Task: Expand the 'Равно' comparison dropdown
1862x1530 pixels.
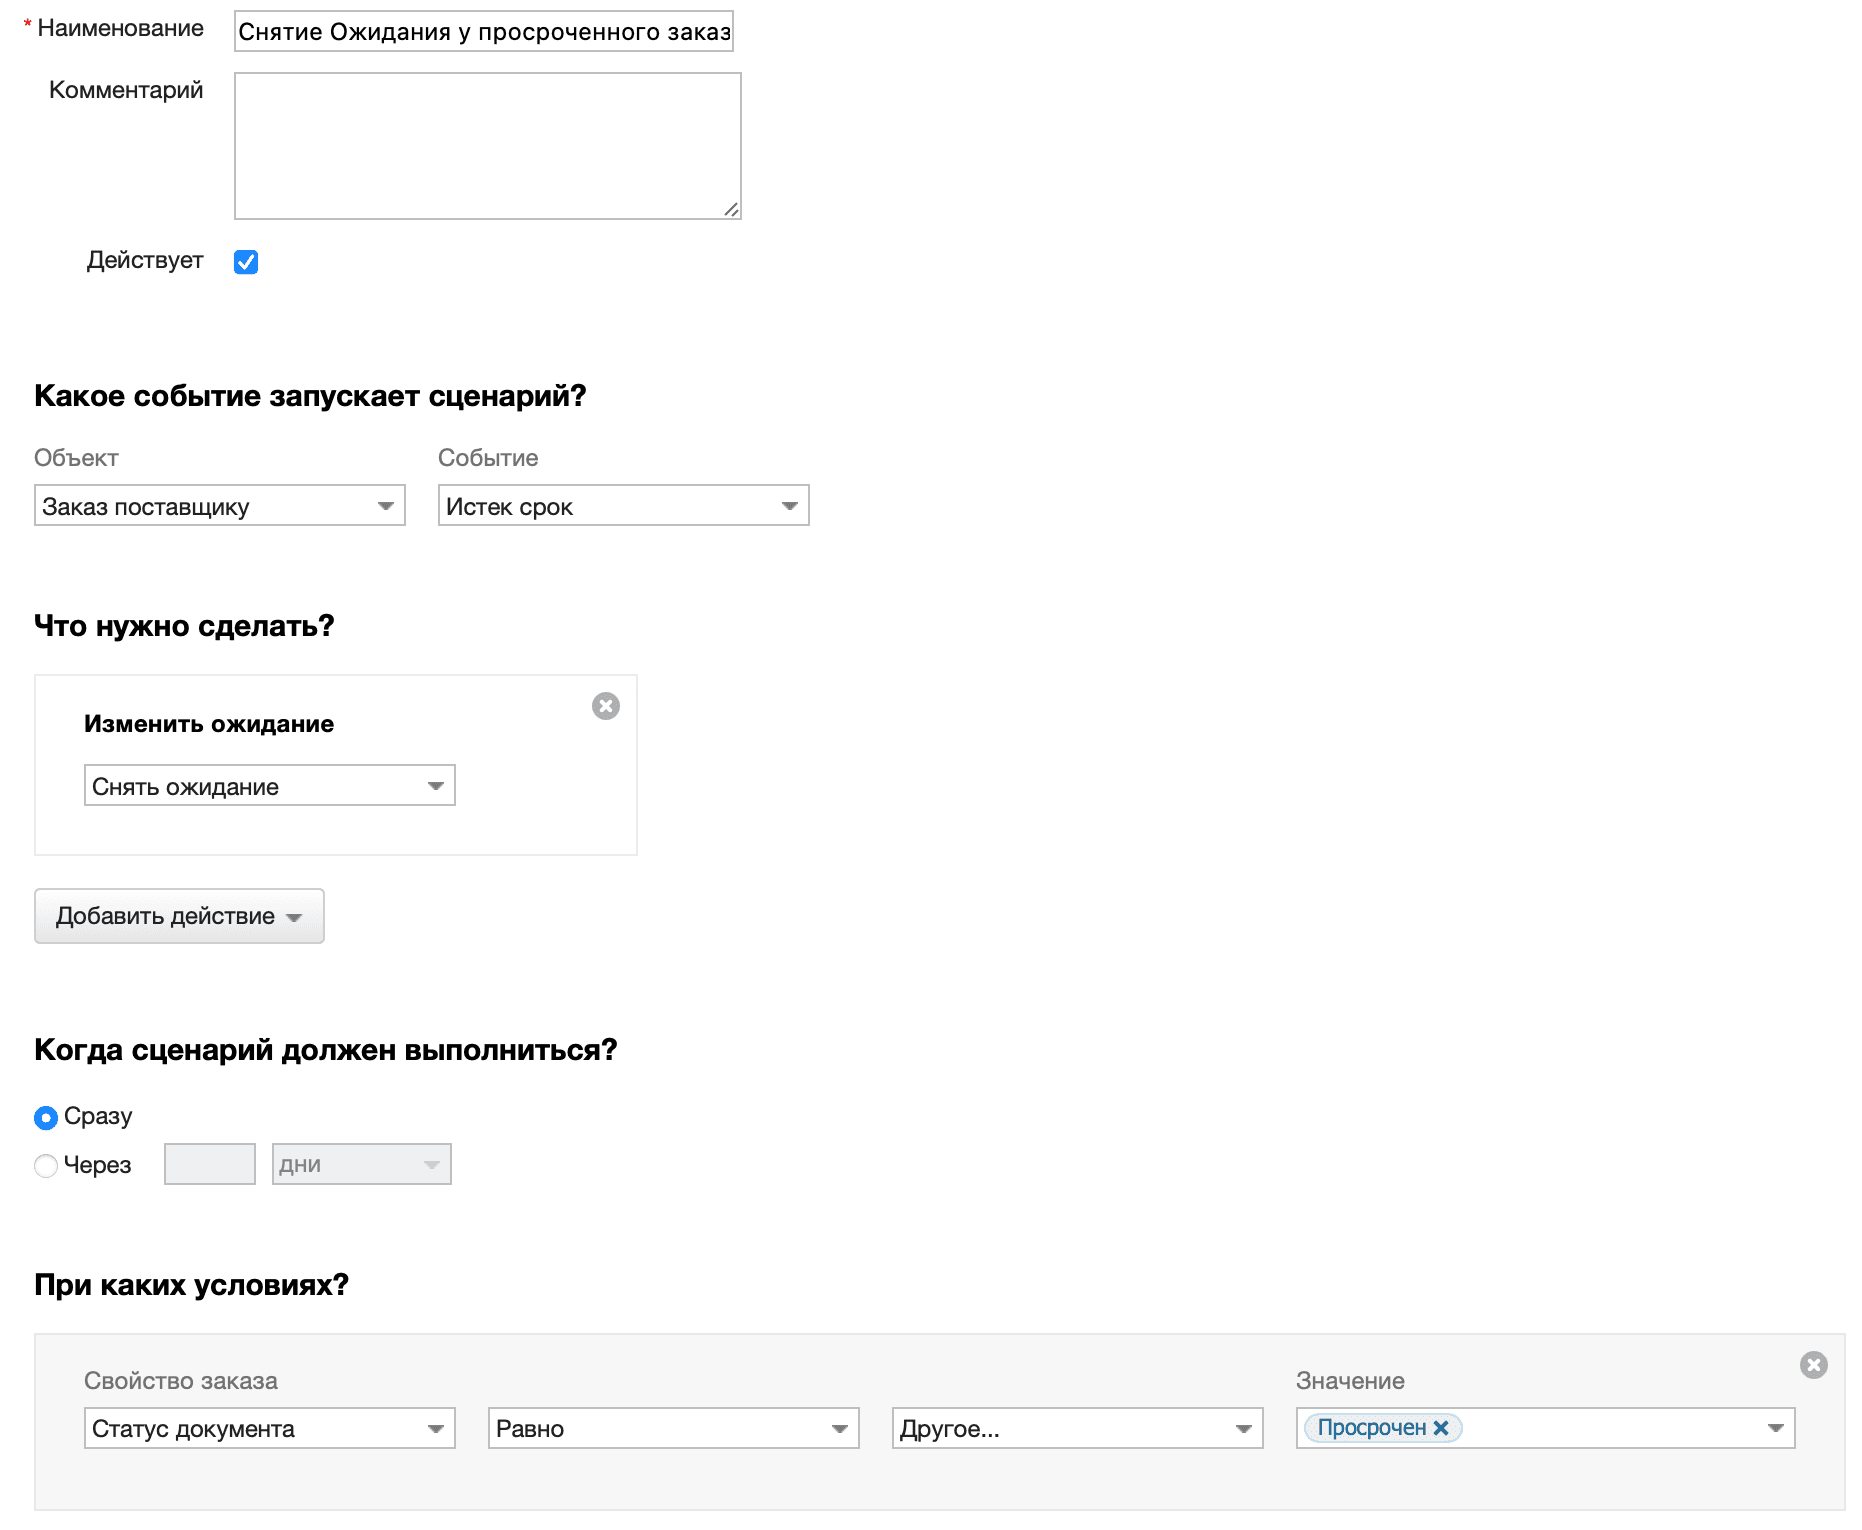Action: [x=673, y=1428]
